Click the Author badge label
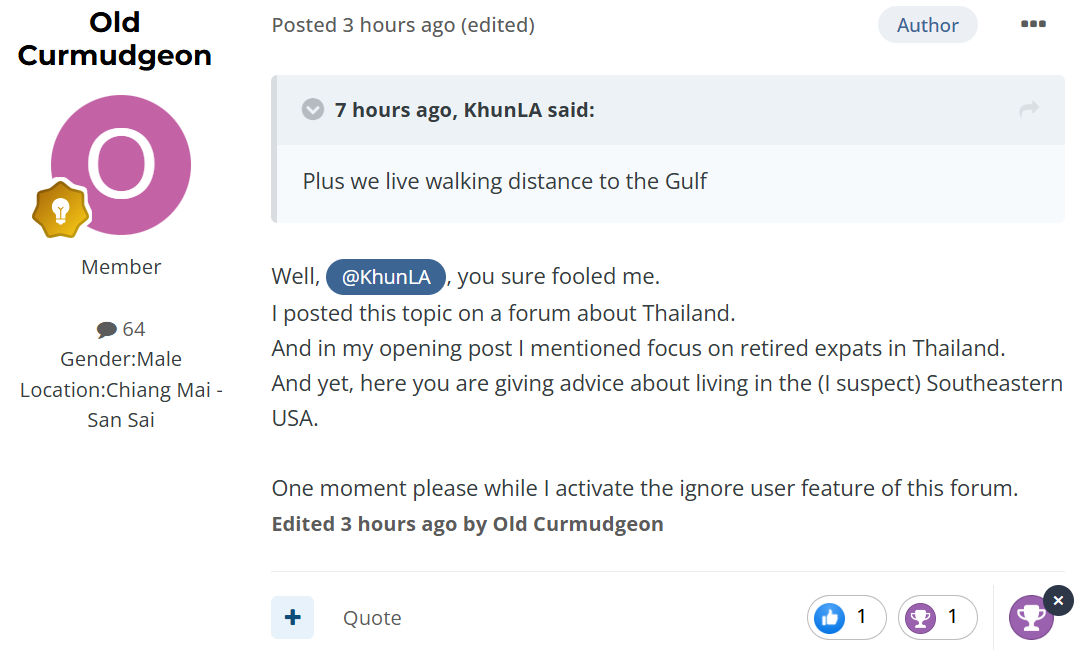The height and width of the screenshot is (656, 1081). (x=927, y=25)
